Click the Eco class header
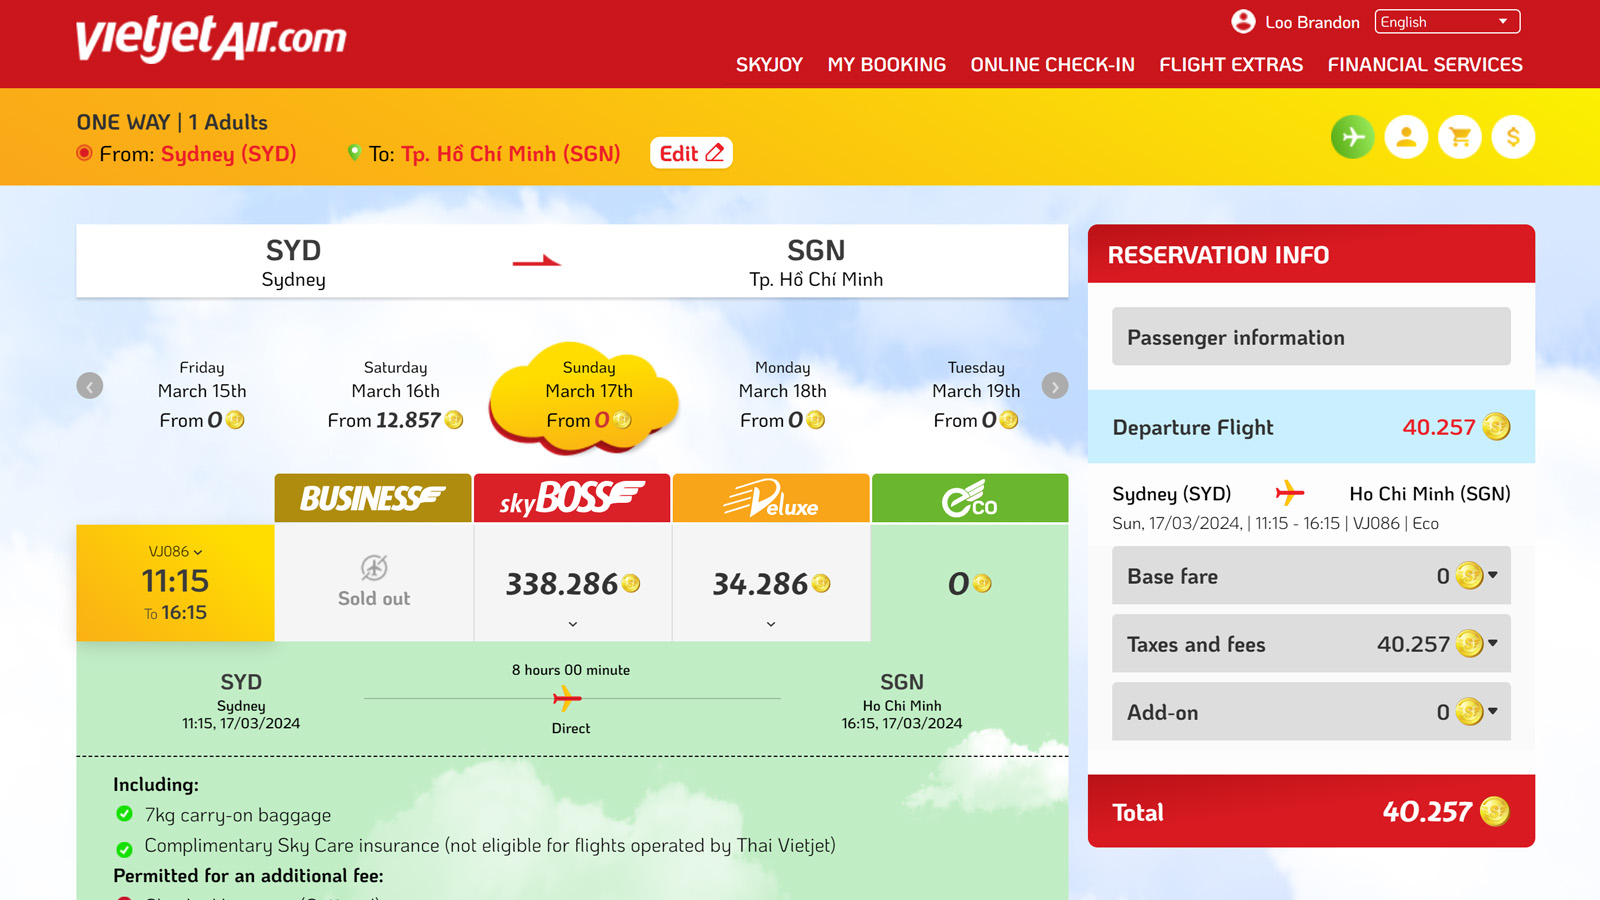Viewport: 1600px width, 900px height. [x=970, y=498]
